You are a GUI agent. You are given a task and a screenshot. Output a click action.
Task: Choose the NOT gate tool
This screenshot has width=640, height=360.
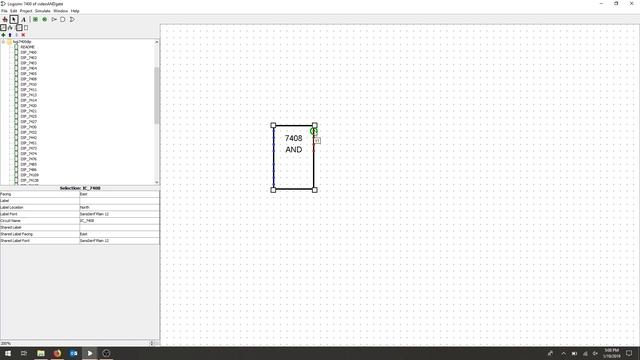click(54, 19)
